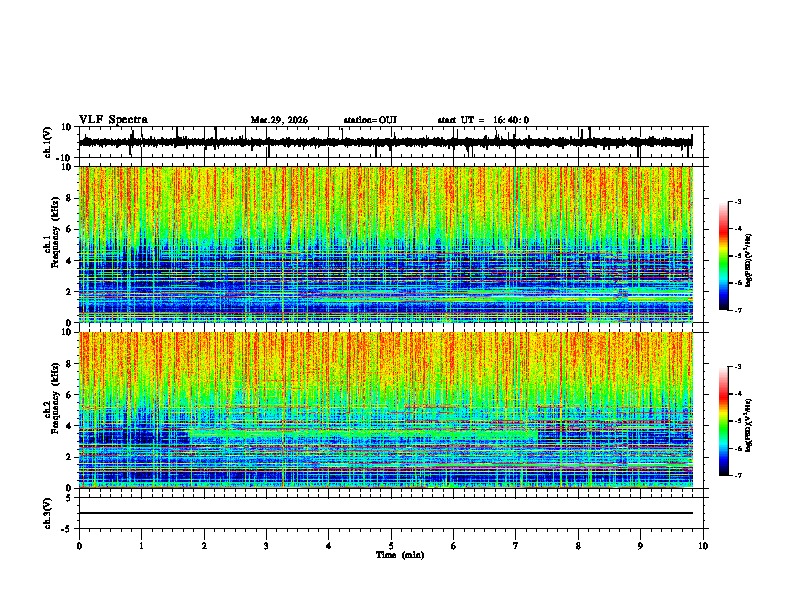Select the ch.2 colorbar log(PSD) label
Viewport: 792px width, 612px height.
coord(749,425)
